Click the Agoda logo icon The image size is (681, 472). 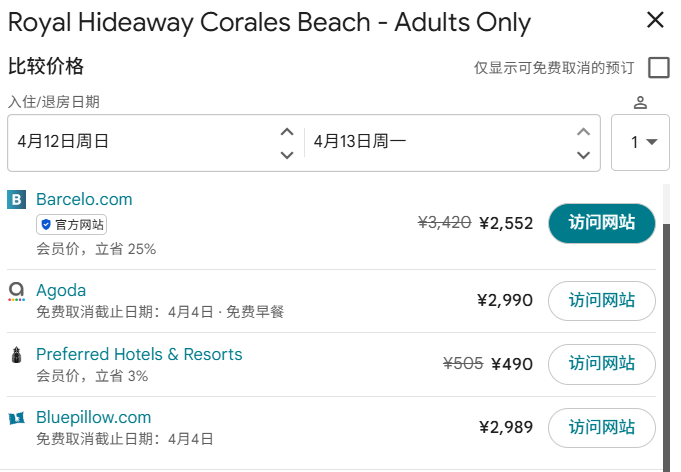click(x=16, y=291)
